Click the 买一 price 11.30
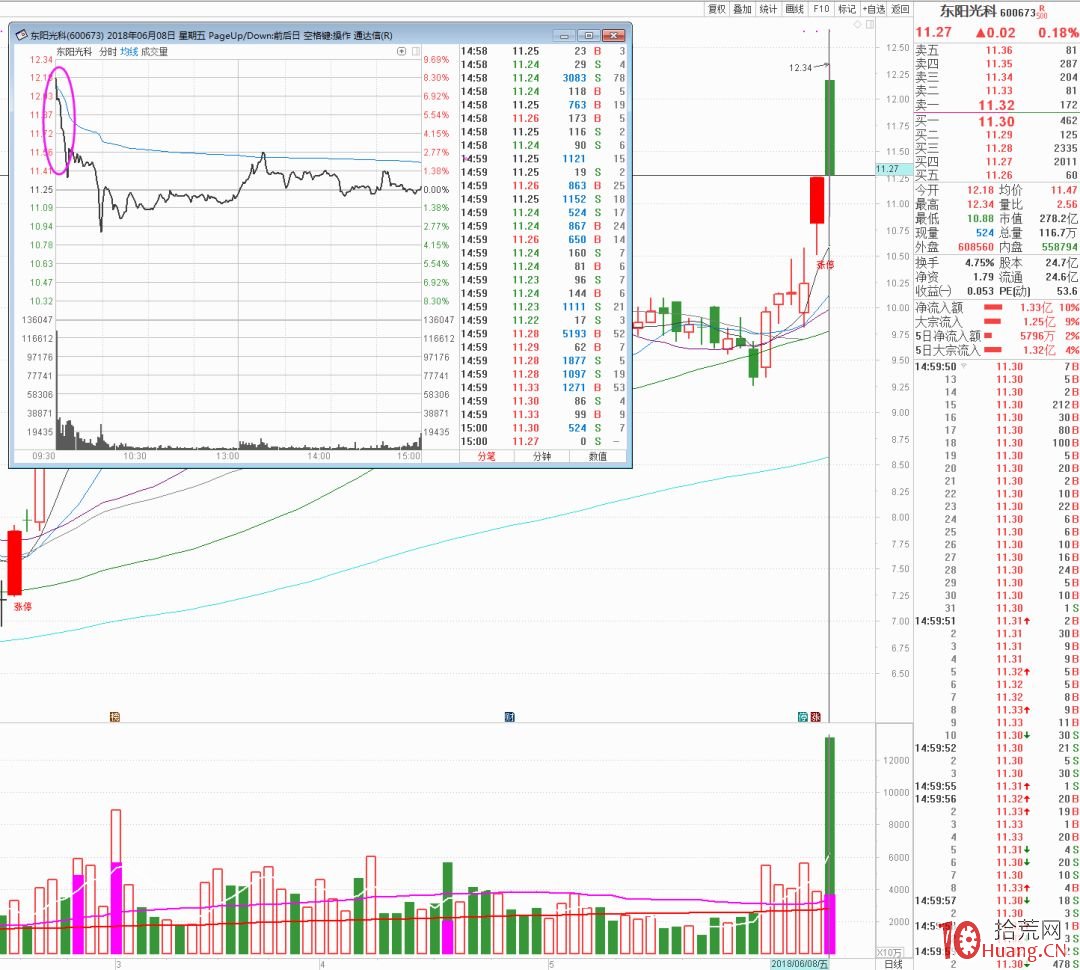Image resolution: width=1080 pixels, height=970 pixels. pyautogui.click(x=996, y=121)
